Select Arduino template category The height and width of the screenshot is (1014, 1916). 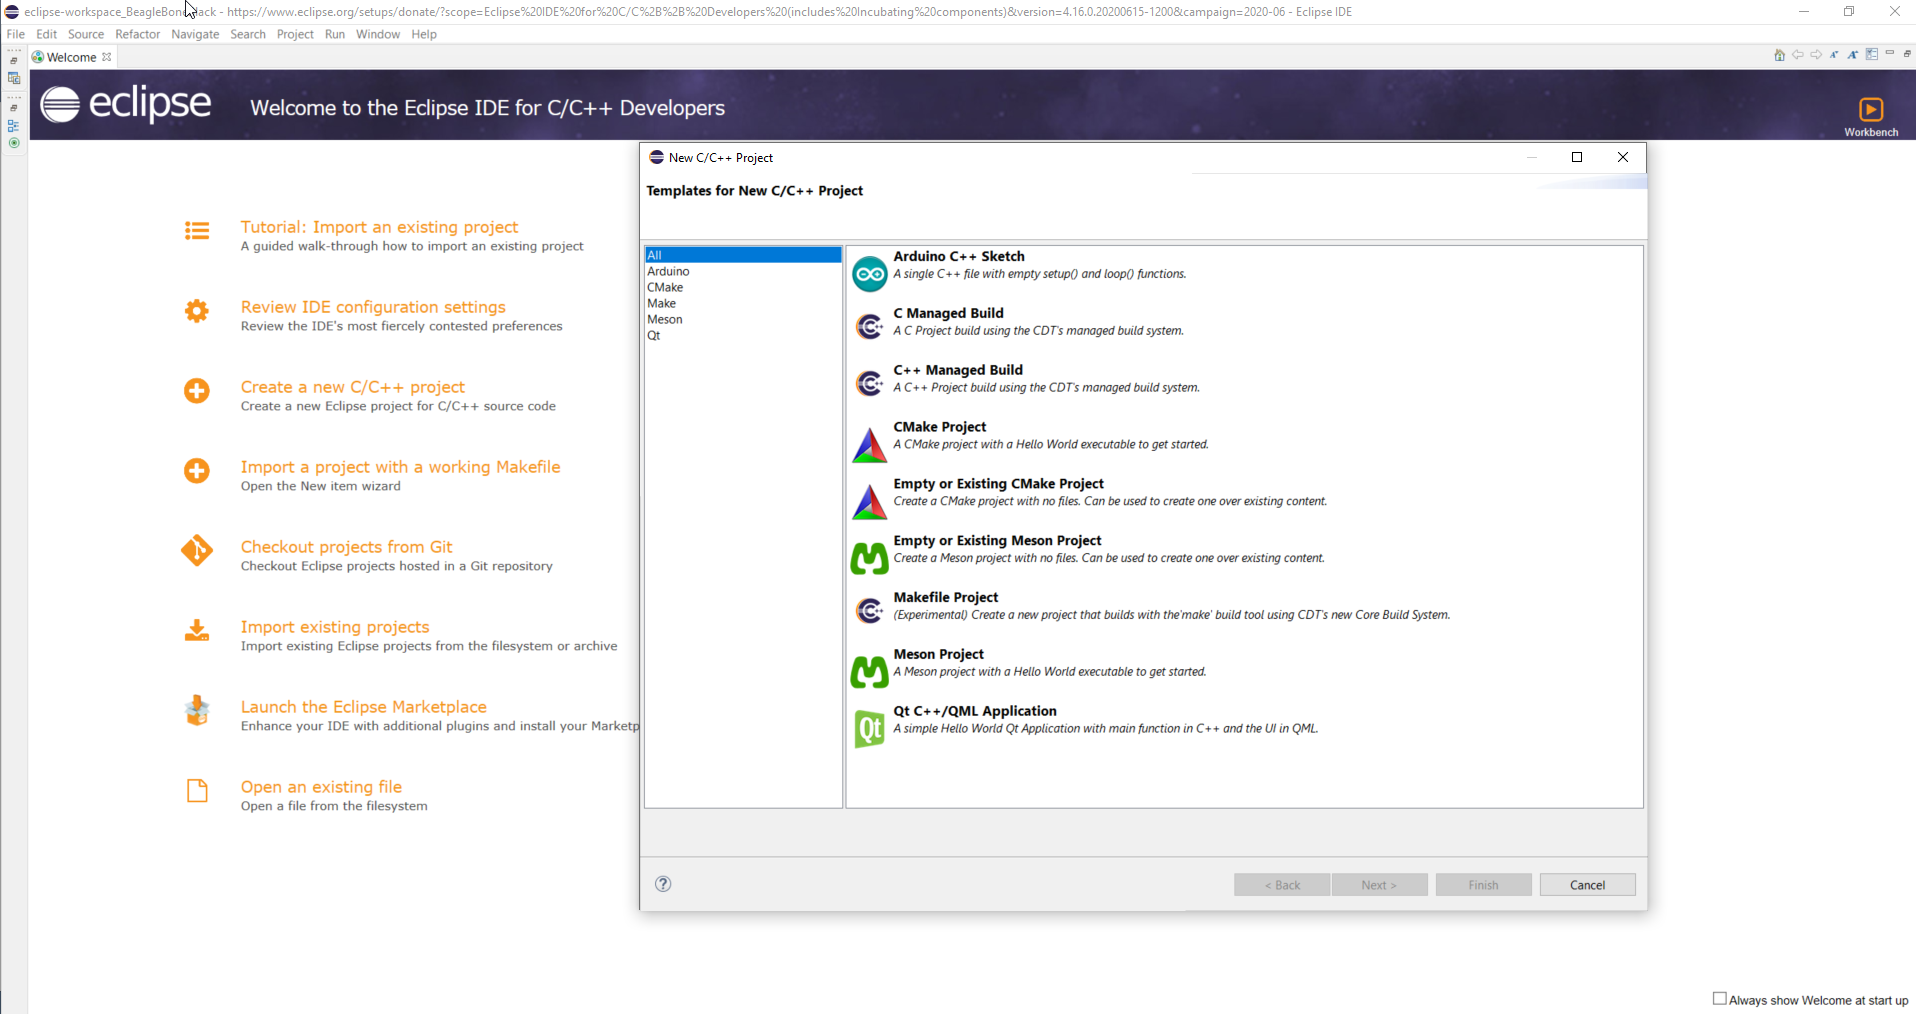(x=743, y=271)
